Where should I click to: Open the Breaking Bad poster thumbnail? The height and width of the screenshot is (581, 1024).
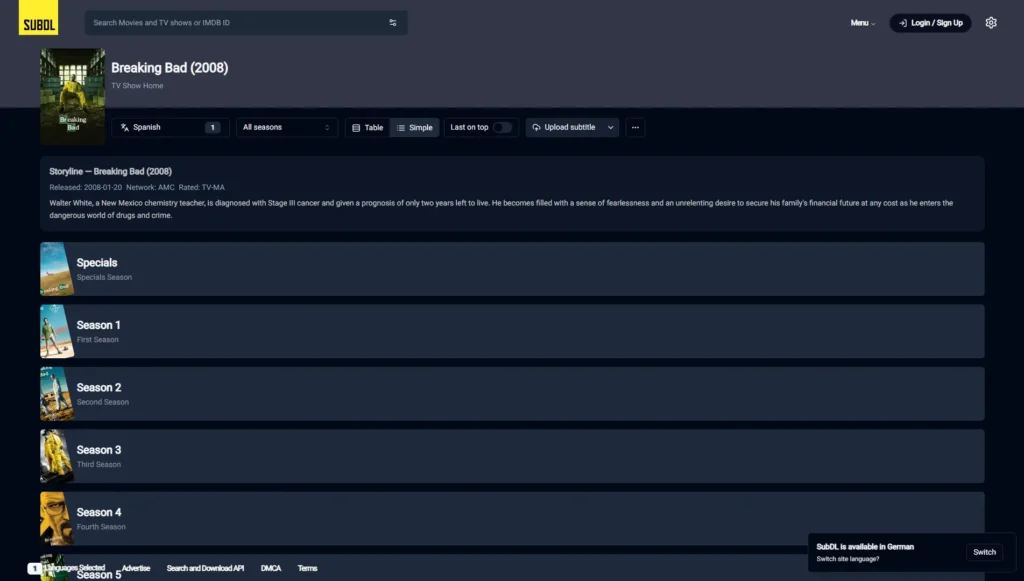[x=72, y=96]
